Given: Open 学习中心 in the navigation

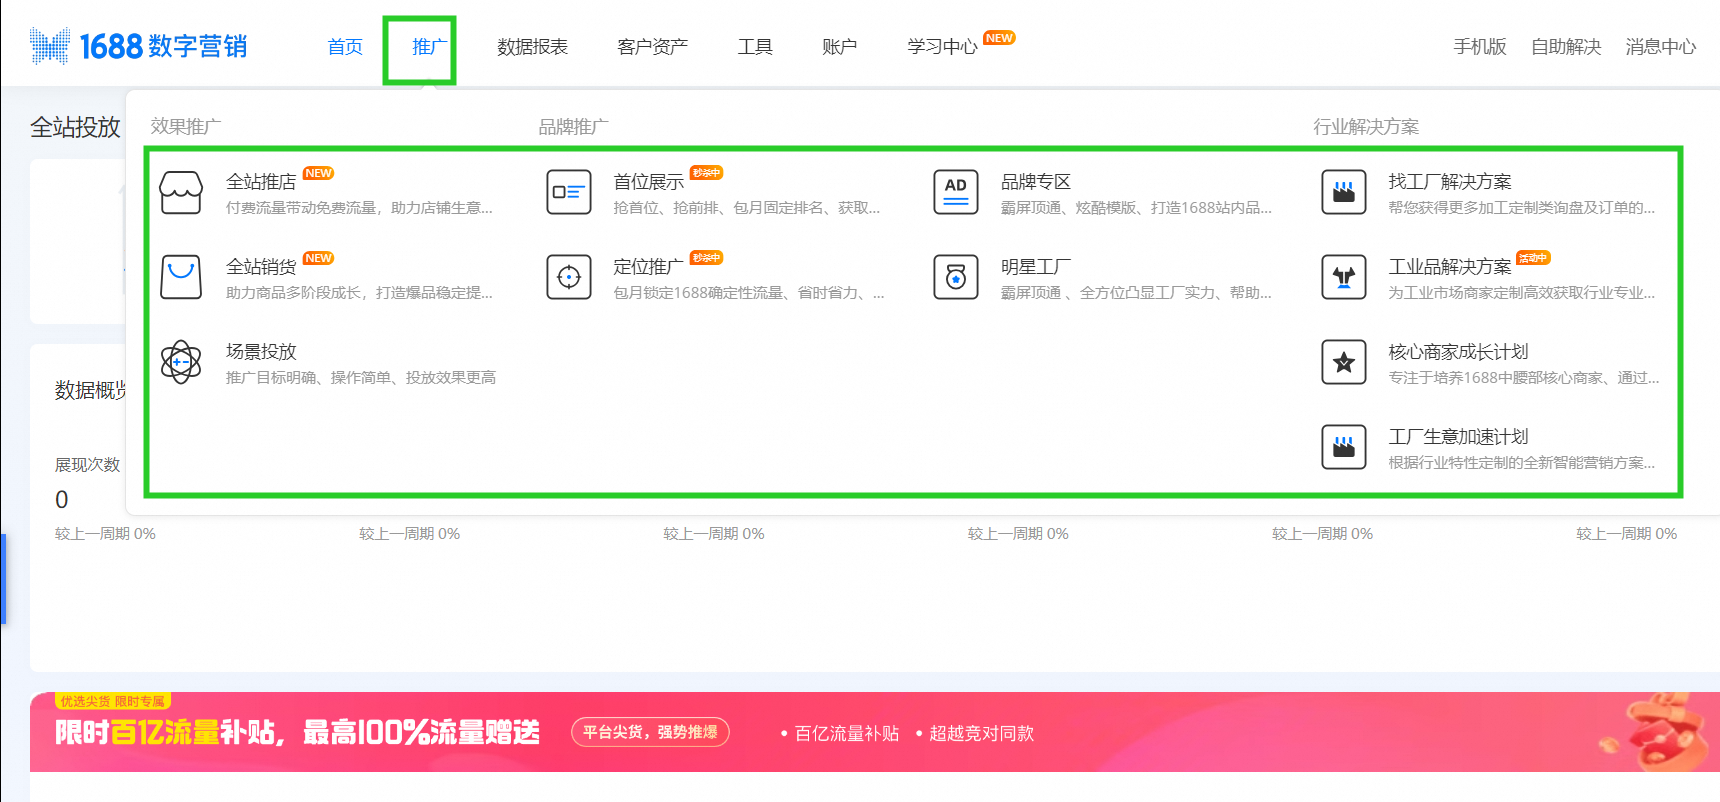Looking at the screenshot, I should coord(942,47).
